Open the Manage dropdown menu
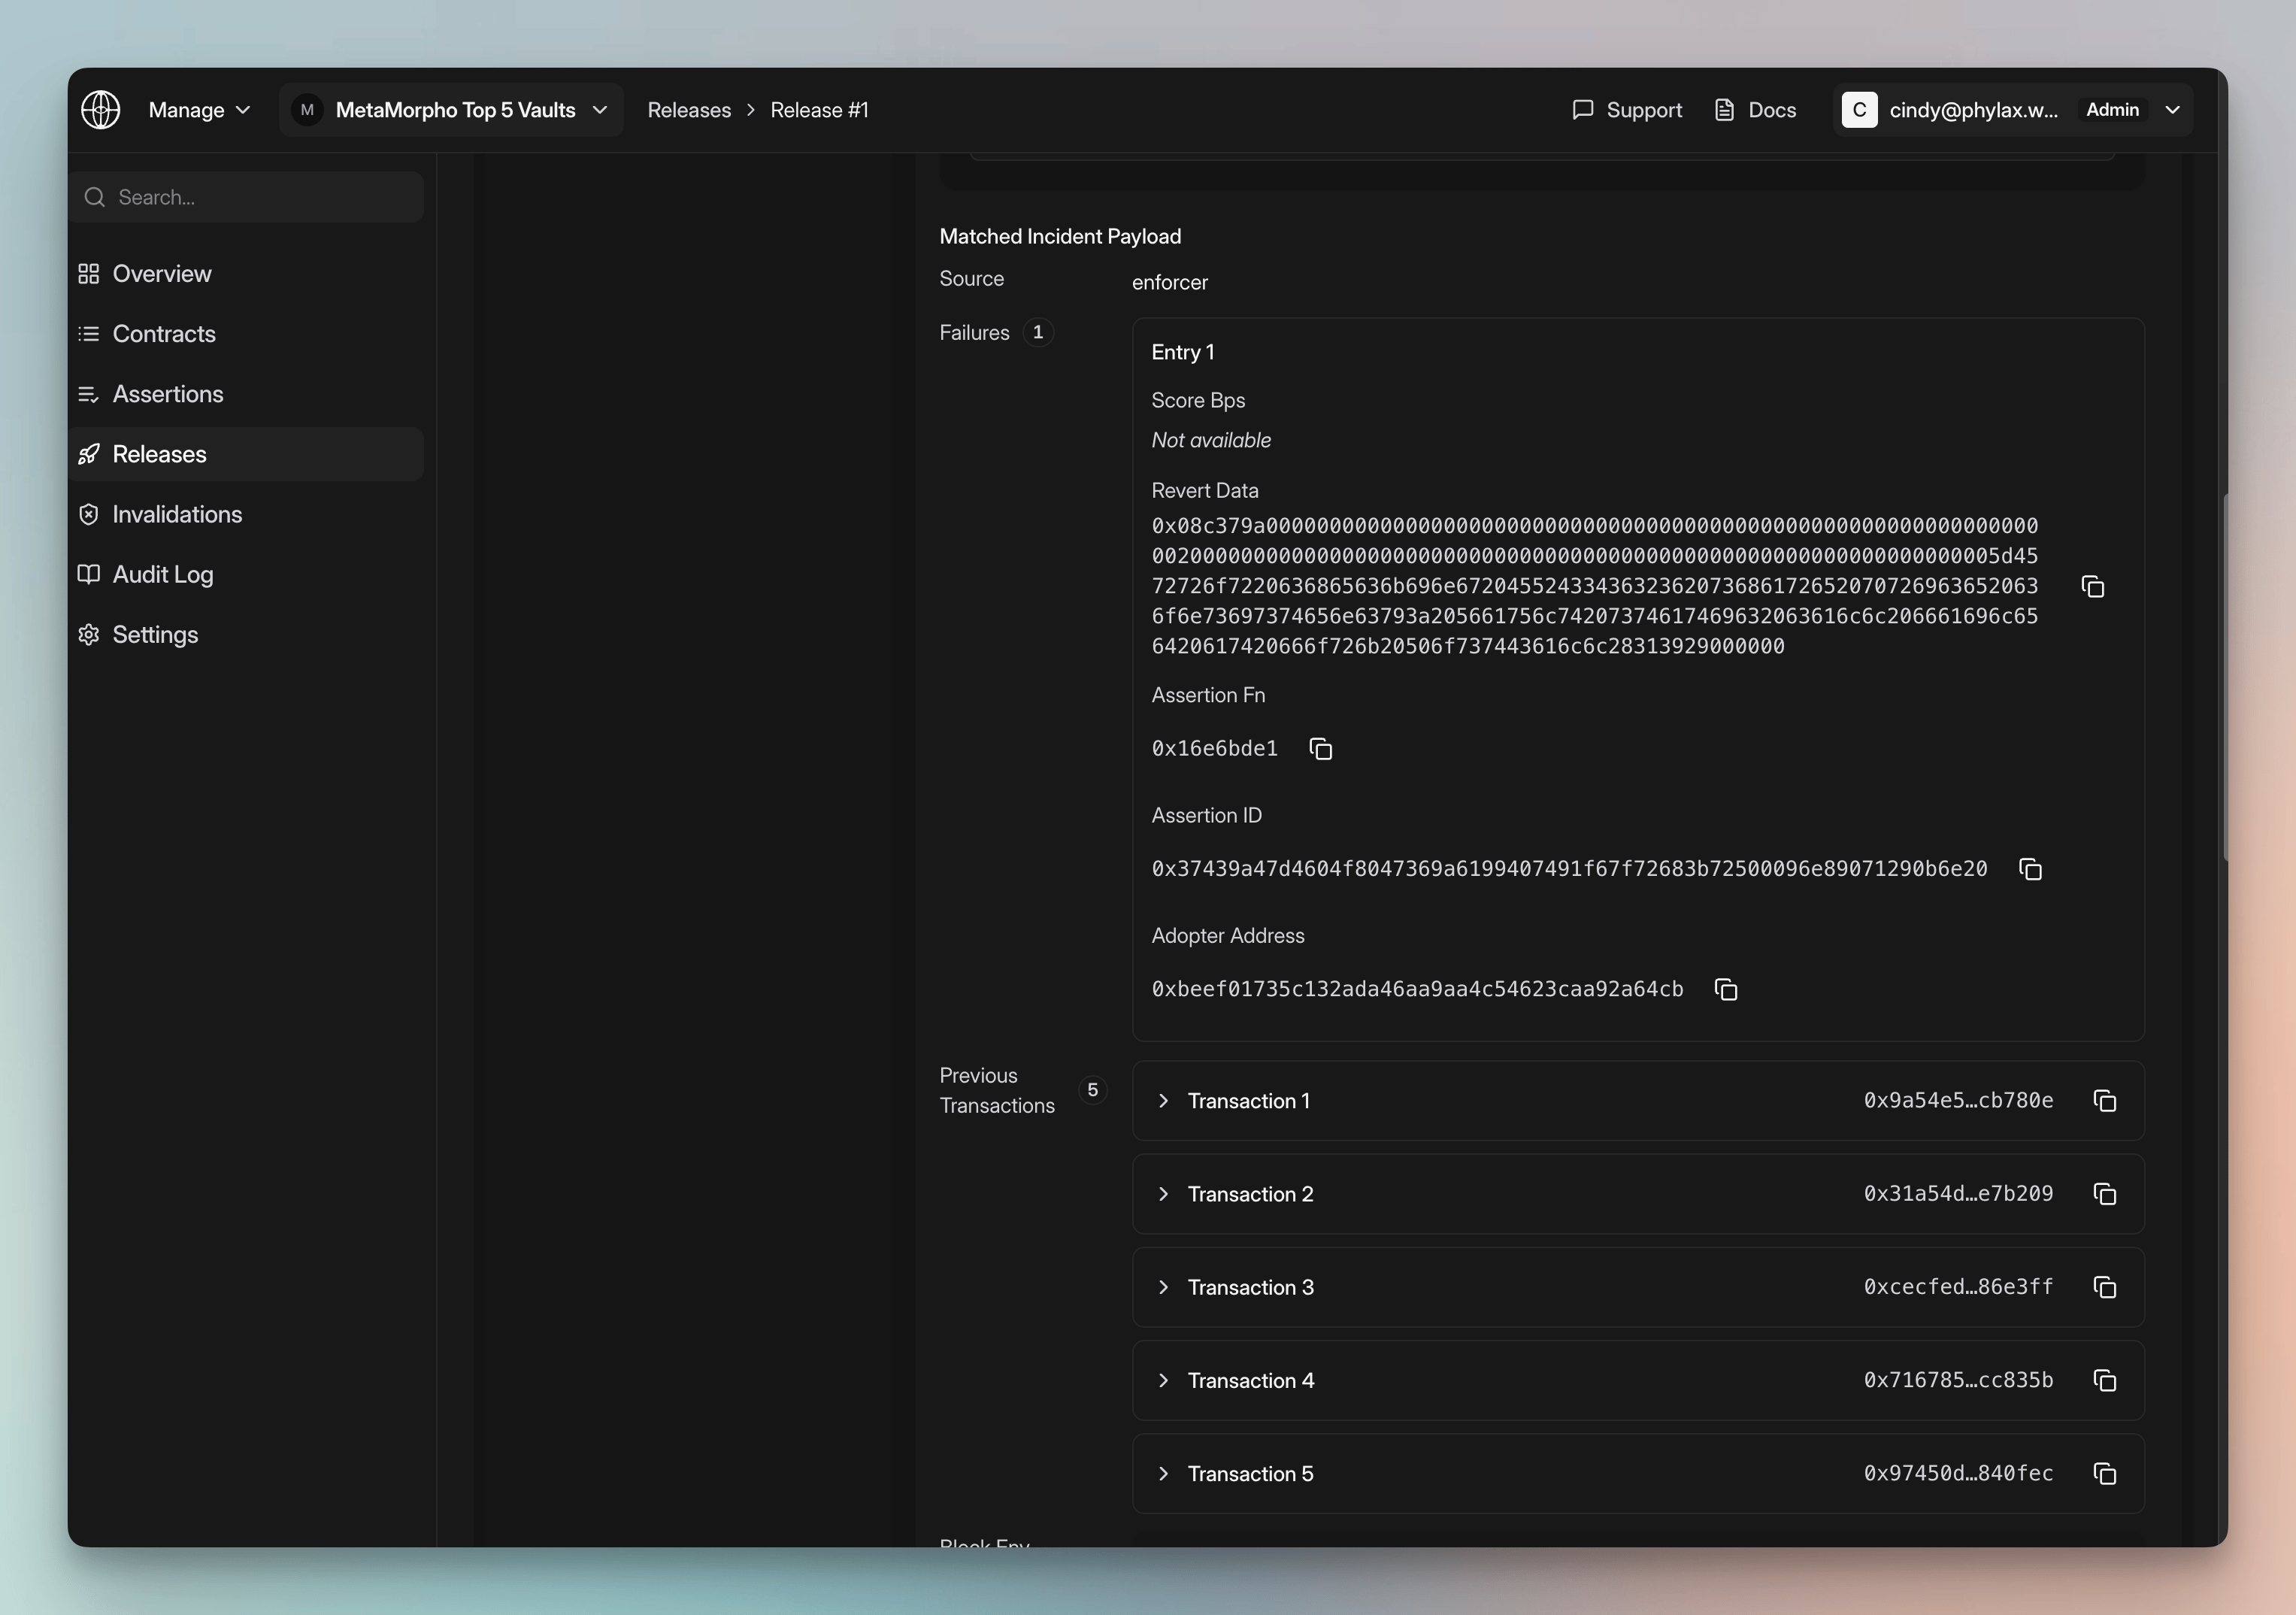The image size is (2296, 1615). click(x=199, y=110)
